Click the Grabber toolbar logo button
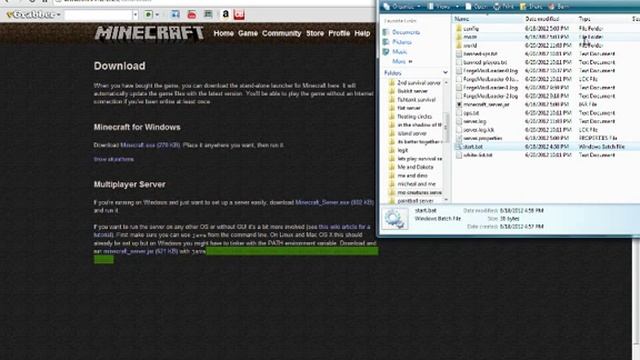640x360 pixels. 33,15
